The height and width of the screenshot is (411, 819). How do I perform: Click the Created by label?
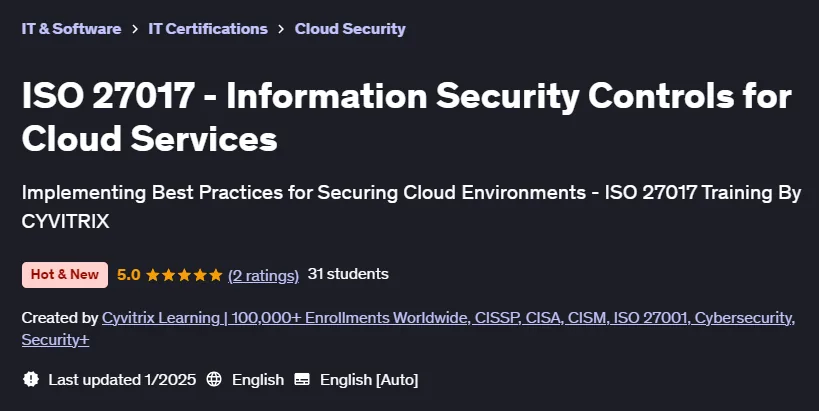tap(60, 318)
